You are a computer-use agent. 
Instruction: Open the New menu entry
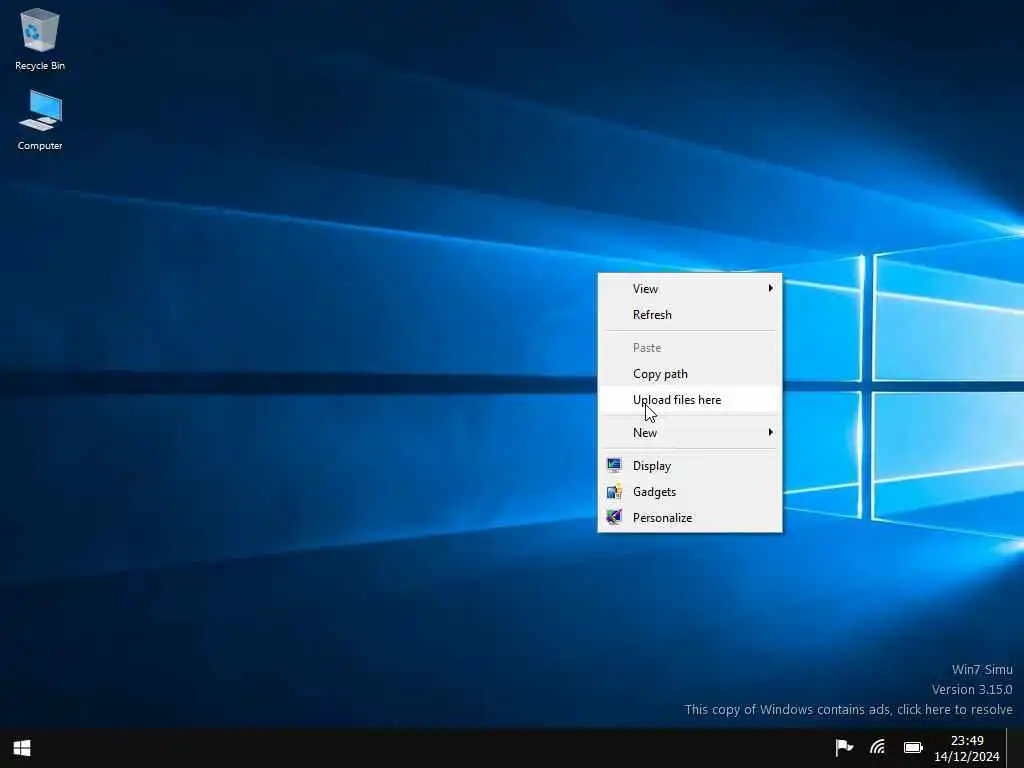click(690, 432)
